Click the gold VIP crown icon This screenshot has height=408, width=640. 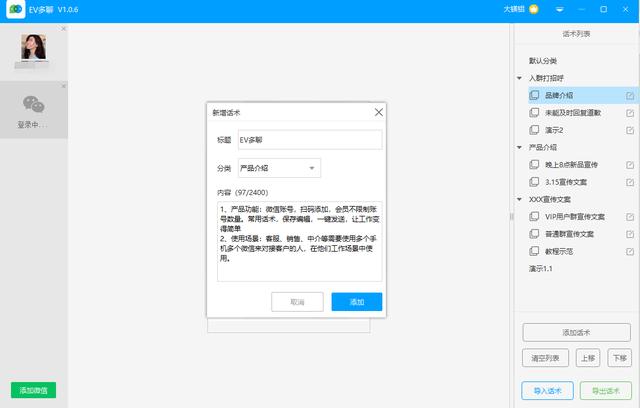point(533,9)
